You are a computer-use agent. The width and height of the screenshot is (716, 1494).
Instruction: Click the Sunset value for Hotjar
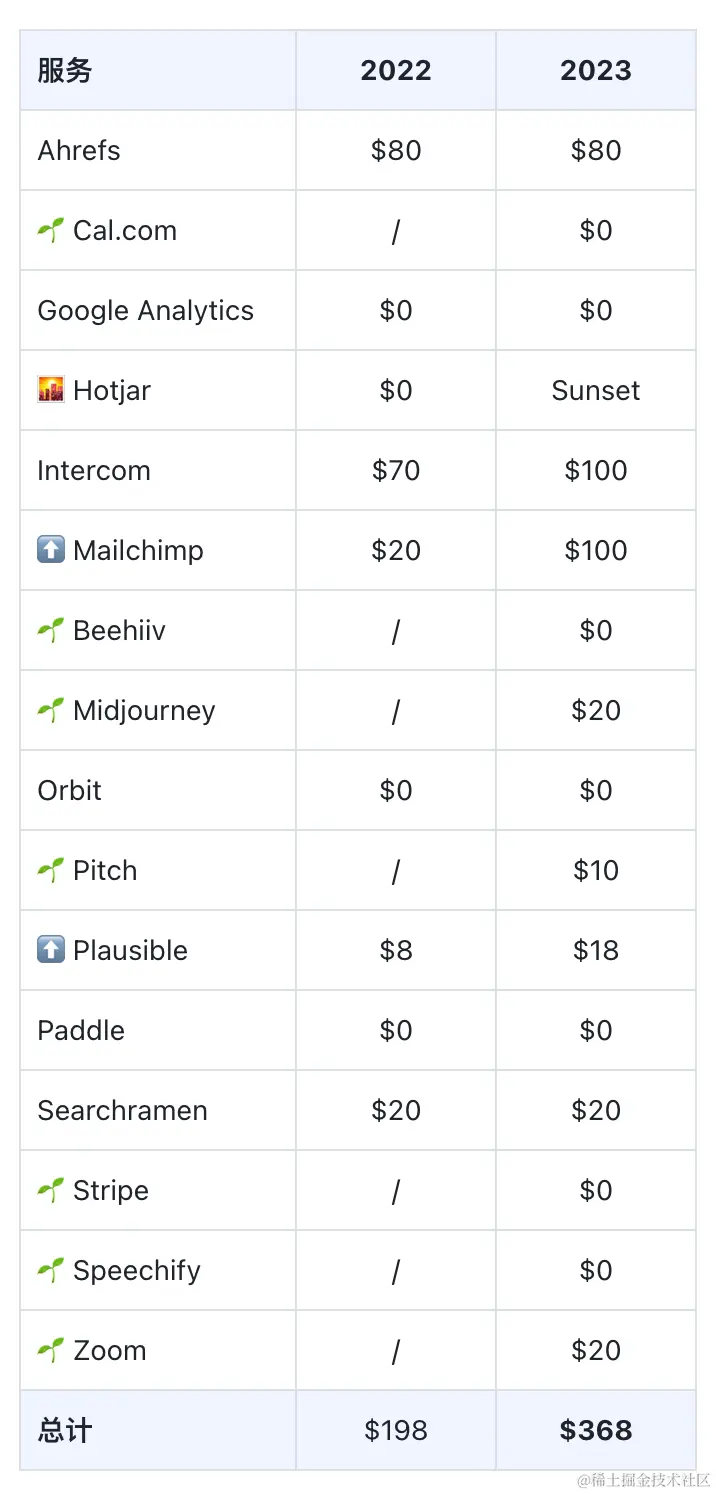[x=596, y=390]
